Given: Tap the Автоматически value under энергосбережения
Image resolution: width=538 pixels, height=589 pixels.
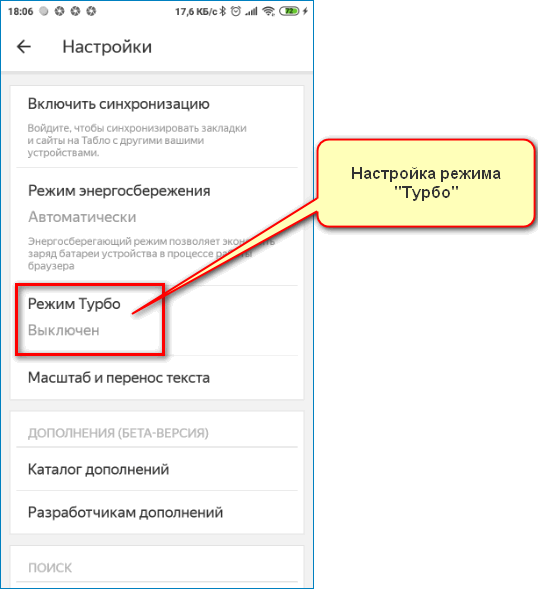Looking at the screenshot, I should click(82, 217).
